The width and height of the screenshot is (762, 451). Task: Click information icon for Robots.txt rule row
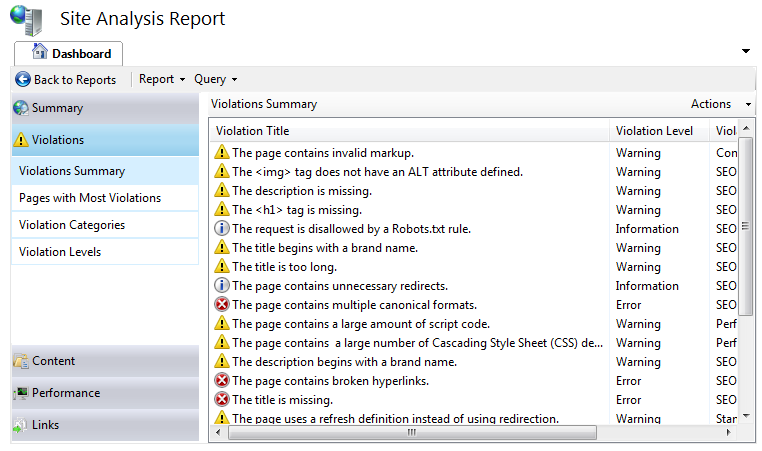(x=222, y=228)
